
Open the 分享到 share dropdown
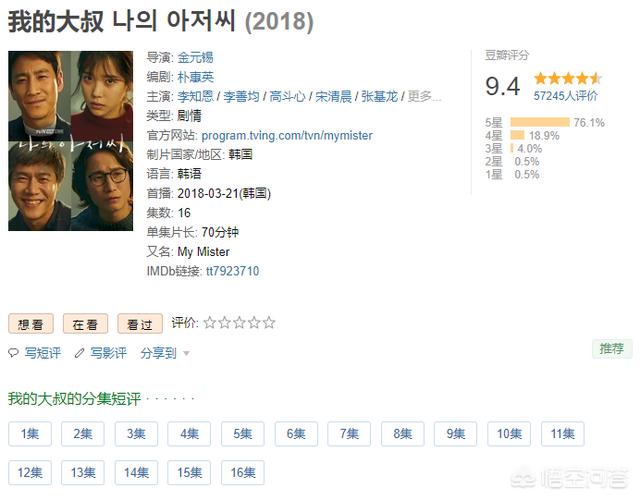164,353
